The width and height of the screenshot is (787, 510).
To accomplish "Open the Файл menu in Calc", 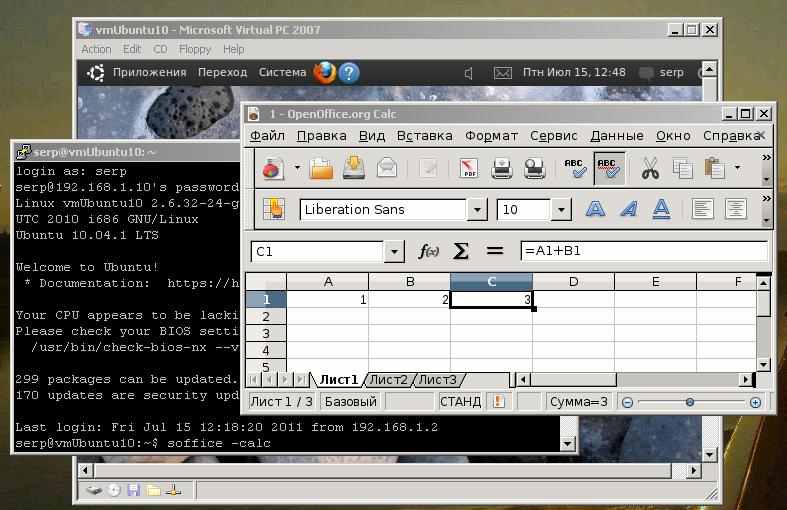I will coord(267,136).
